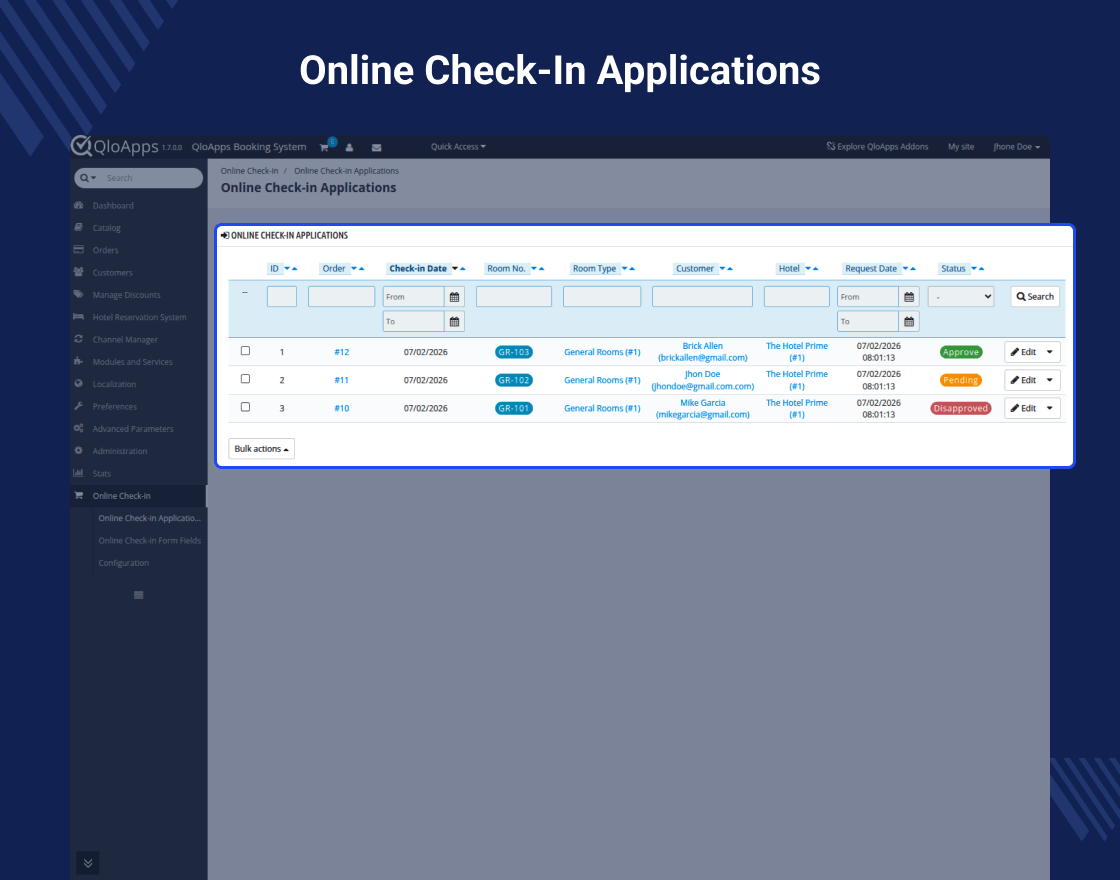Open Hotel Reservation System menu

[x=139, y=317]
